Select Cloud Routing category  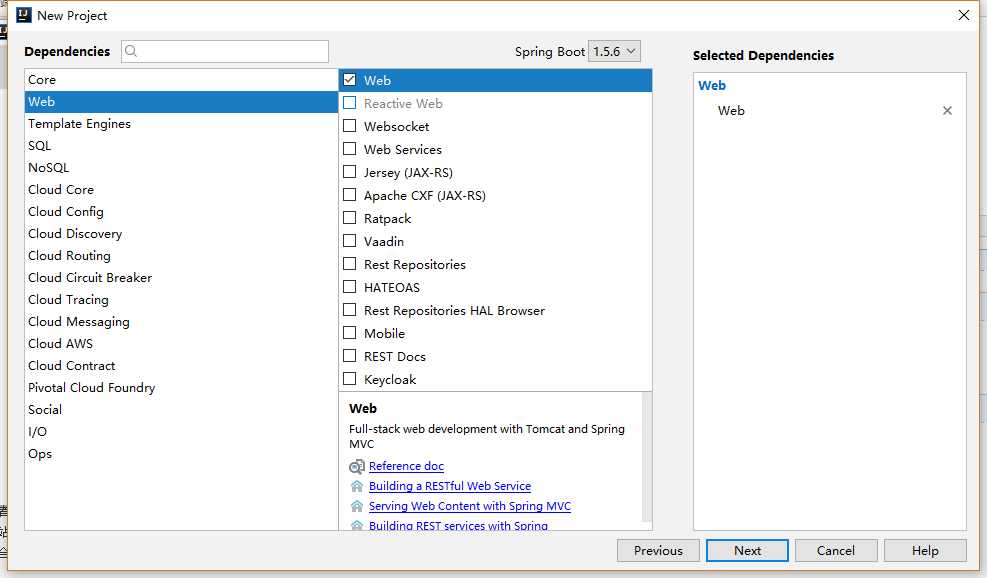(181, 256)
